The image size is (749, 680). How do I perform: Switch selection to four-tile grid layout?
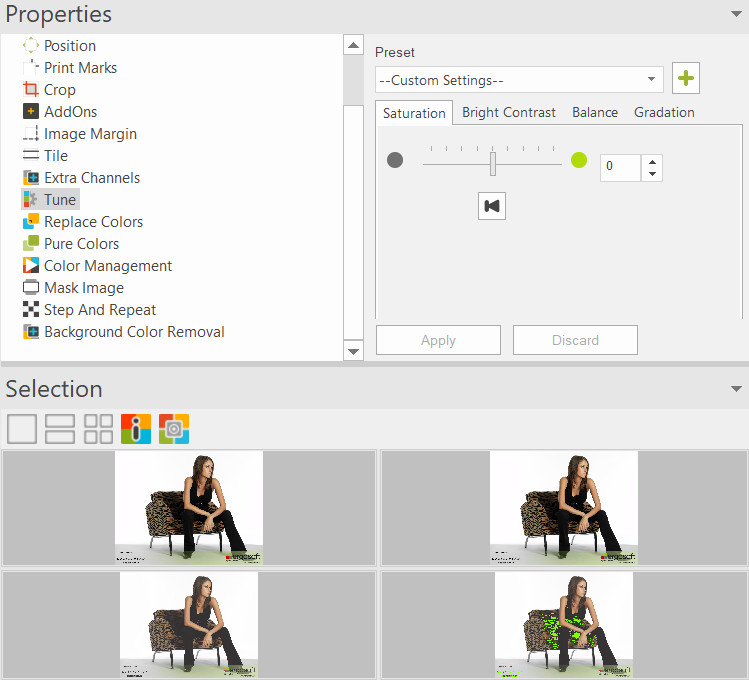click(x=98, y=429)
